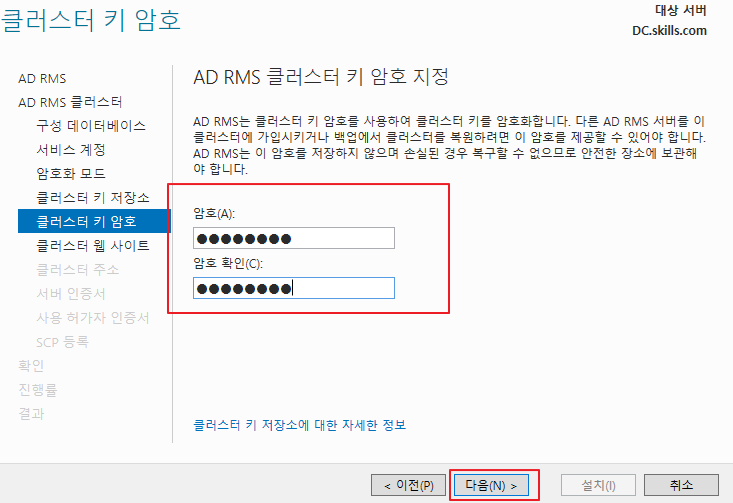Focus the 암호 확인(C) confirm password field
This screenshot has height=503, width=733.
click(x=294, y=288)
